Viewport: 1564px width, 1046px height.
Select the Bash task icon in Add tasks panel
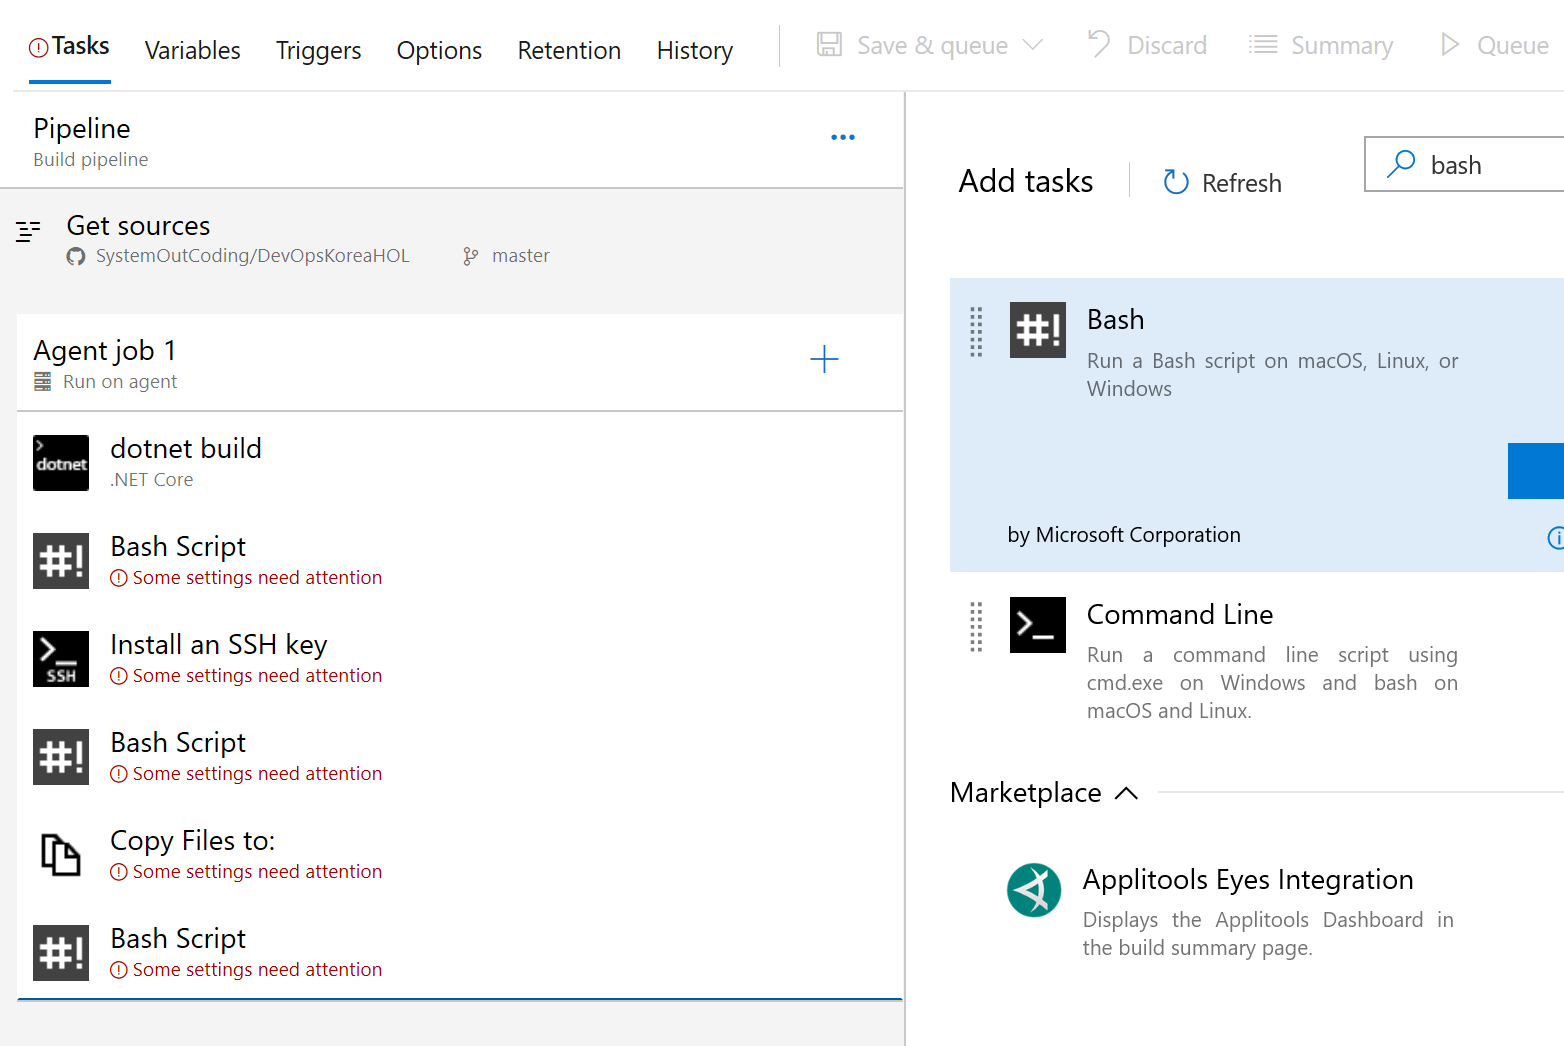pyautogui.click(x=1037, y=330)
